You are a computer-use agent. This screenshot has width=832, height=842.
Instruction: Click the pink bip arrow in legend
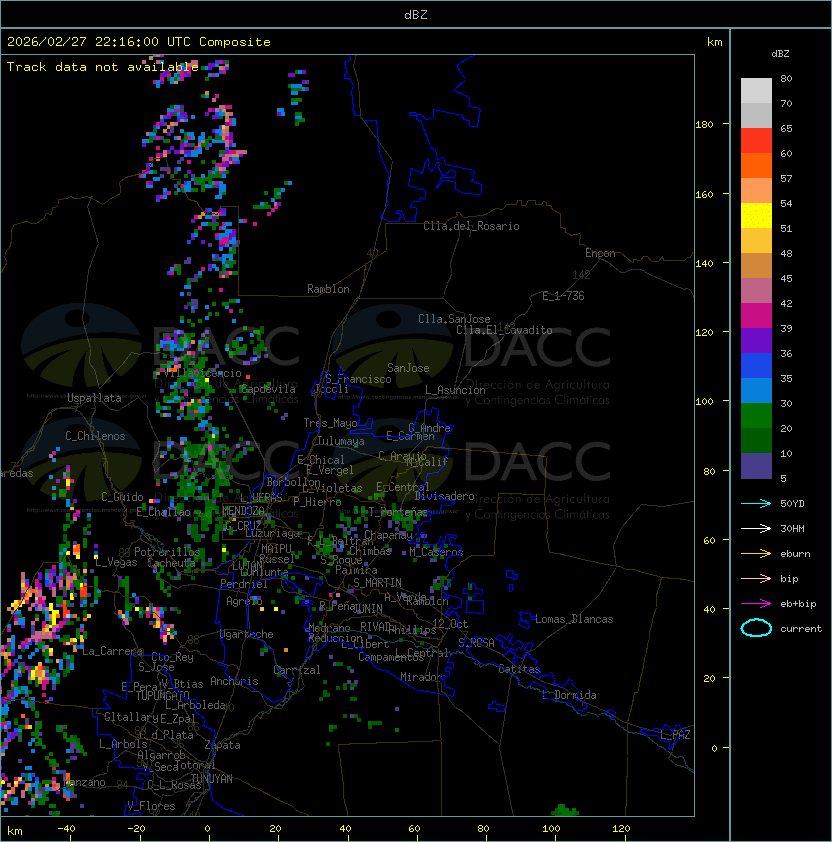click(x=756, y=578)
